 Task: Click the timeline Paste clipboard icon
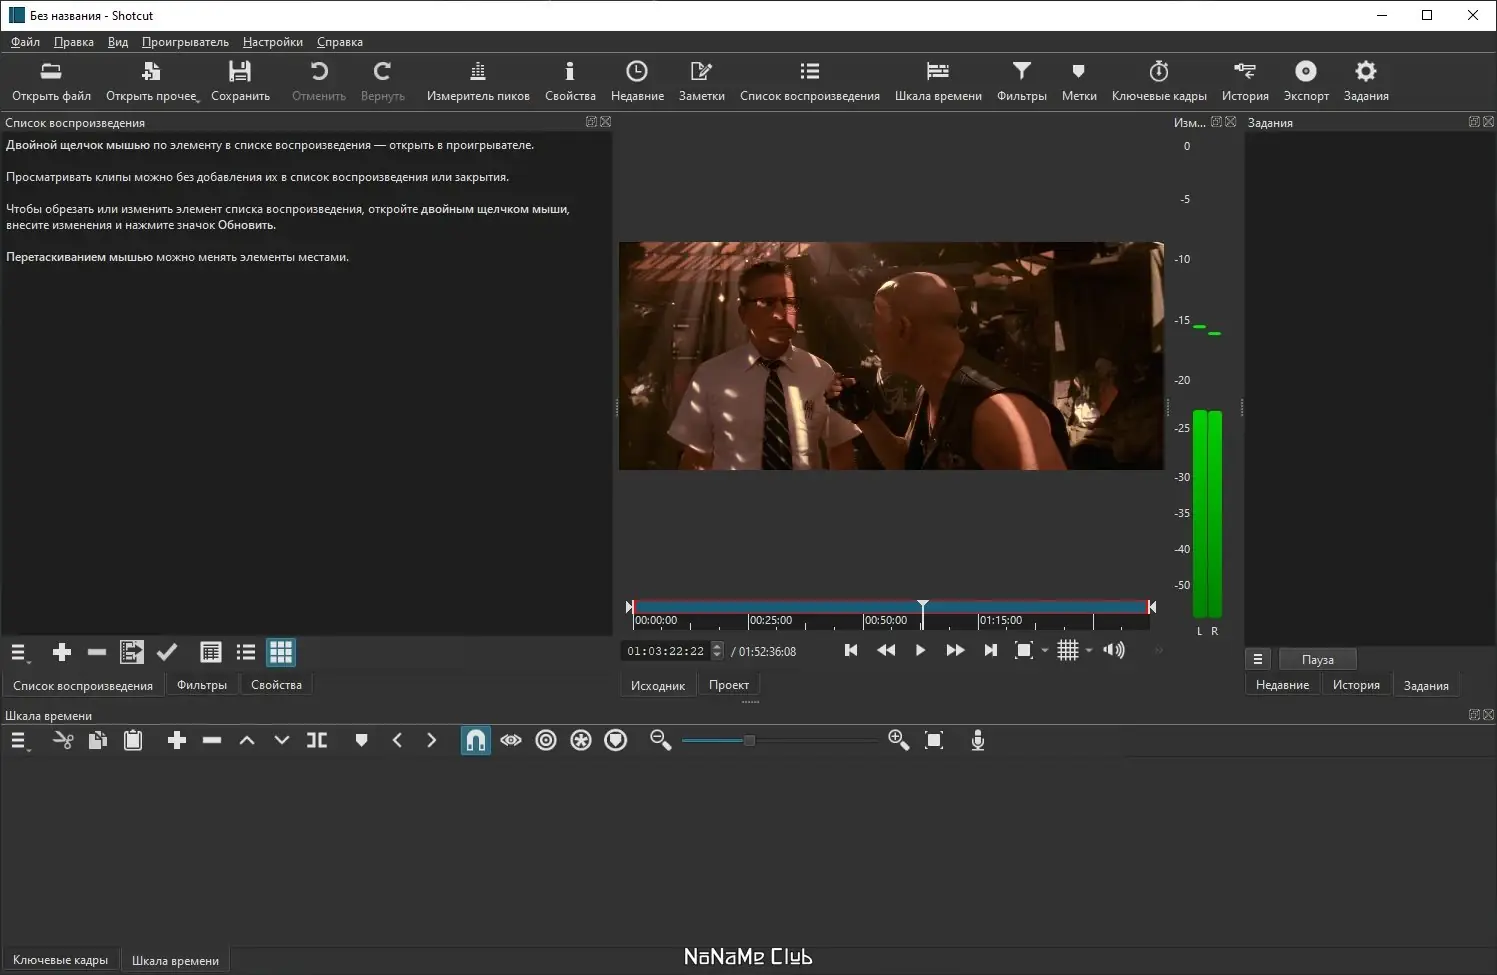tap(133, 741)
